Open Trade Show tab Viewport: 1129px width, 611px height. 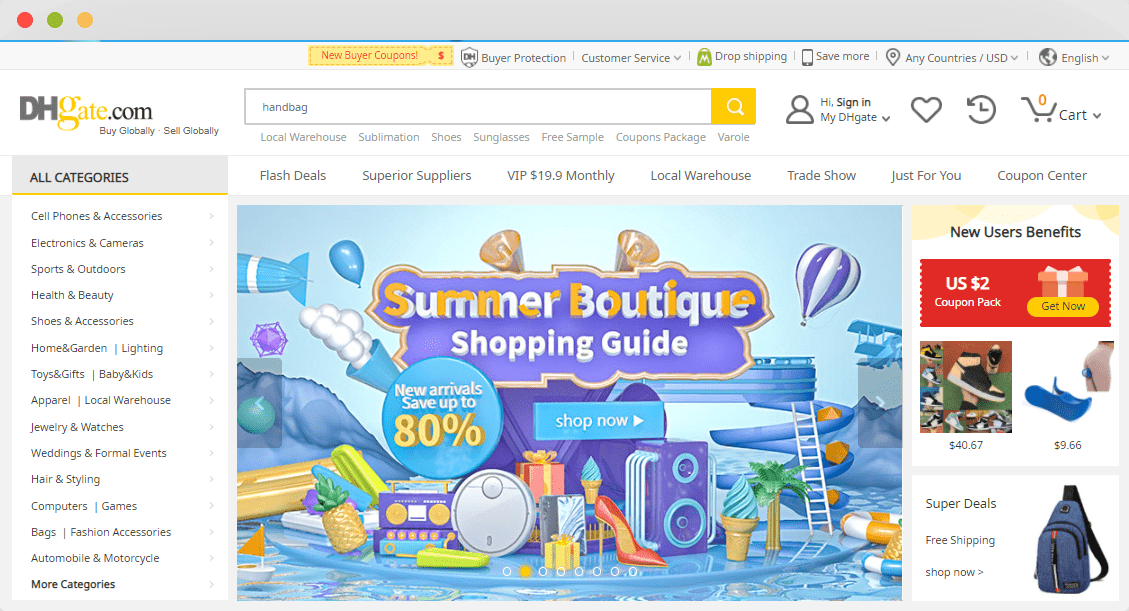(822, 176)
